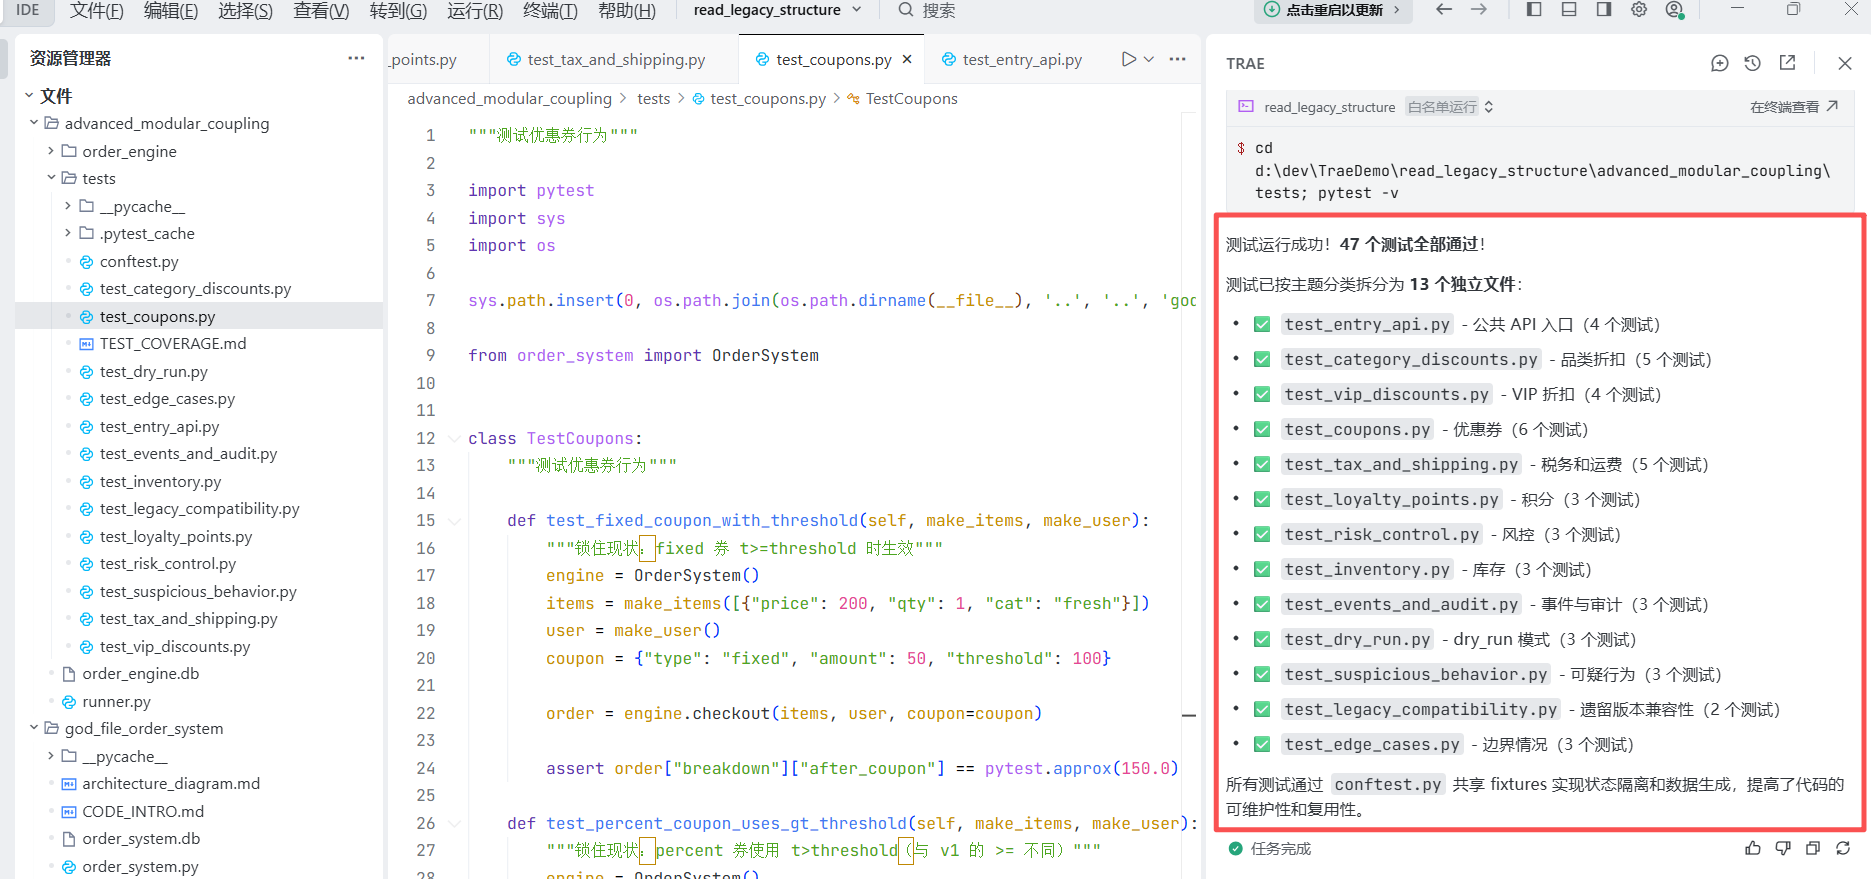This screenshot has height=879, width=1871.
Task: Open the 终端(T) menu
Action: (x=550, y=10)
